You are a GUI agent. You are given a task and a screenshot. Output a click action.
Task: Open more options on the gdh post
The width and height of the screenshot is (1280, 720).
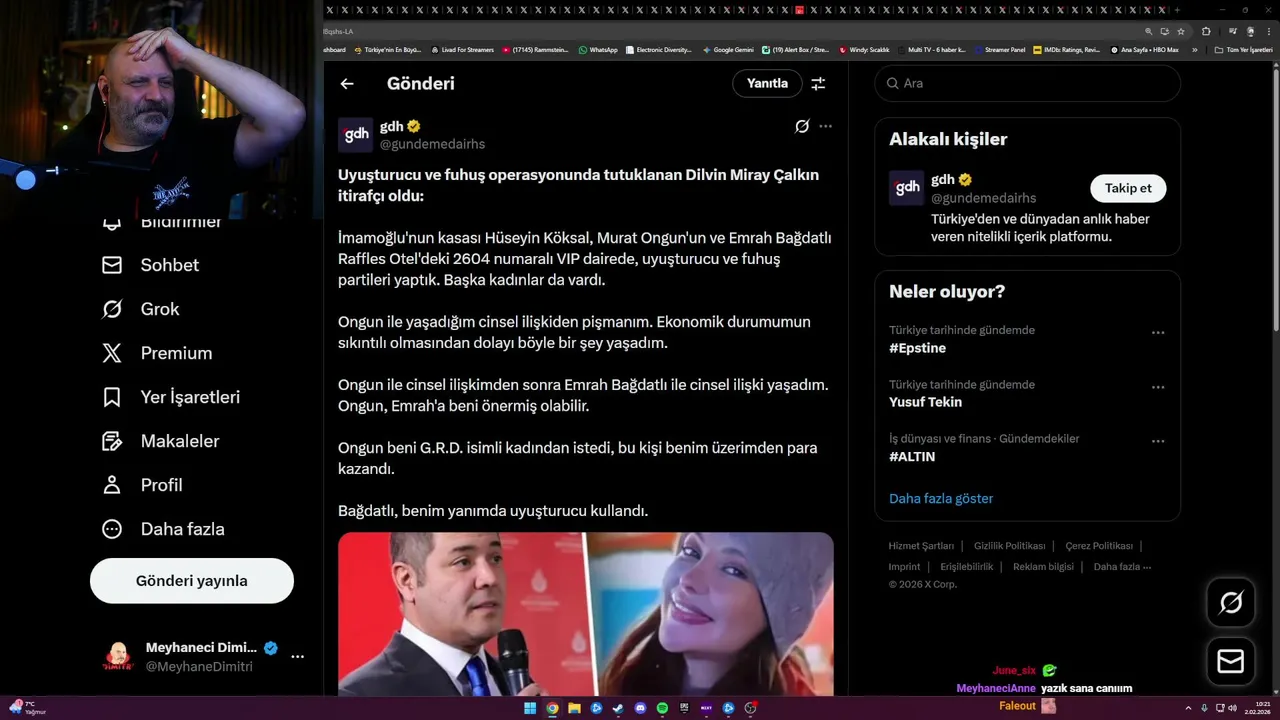point(825,126)
